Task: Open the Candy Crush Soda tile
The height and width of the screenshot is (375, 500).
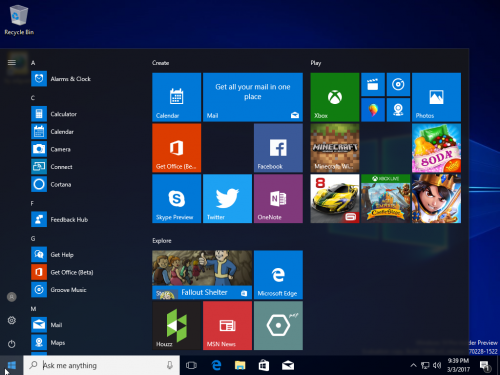Action: coord(436,148)
